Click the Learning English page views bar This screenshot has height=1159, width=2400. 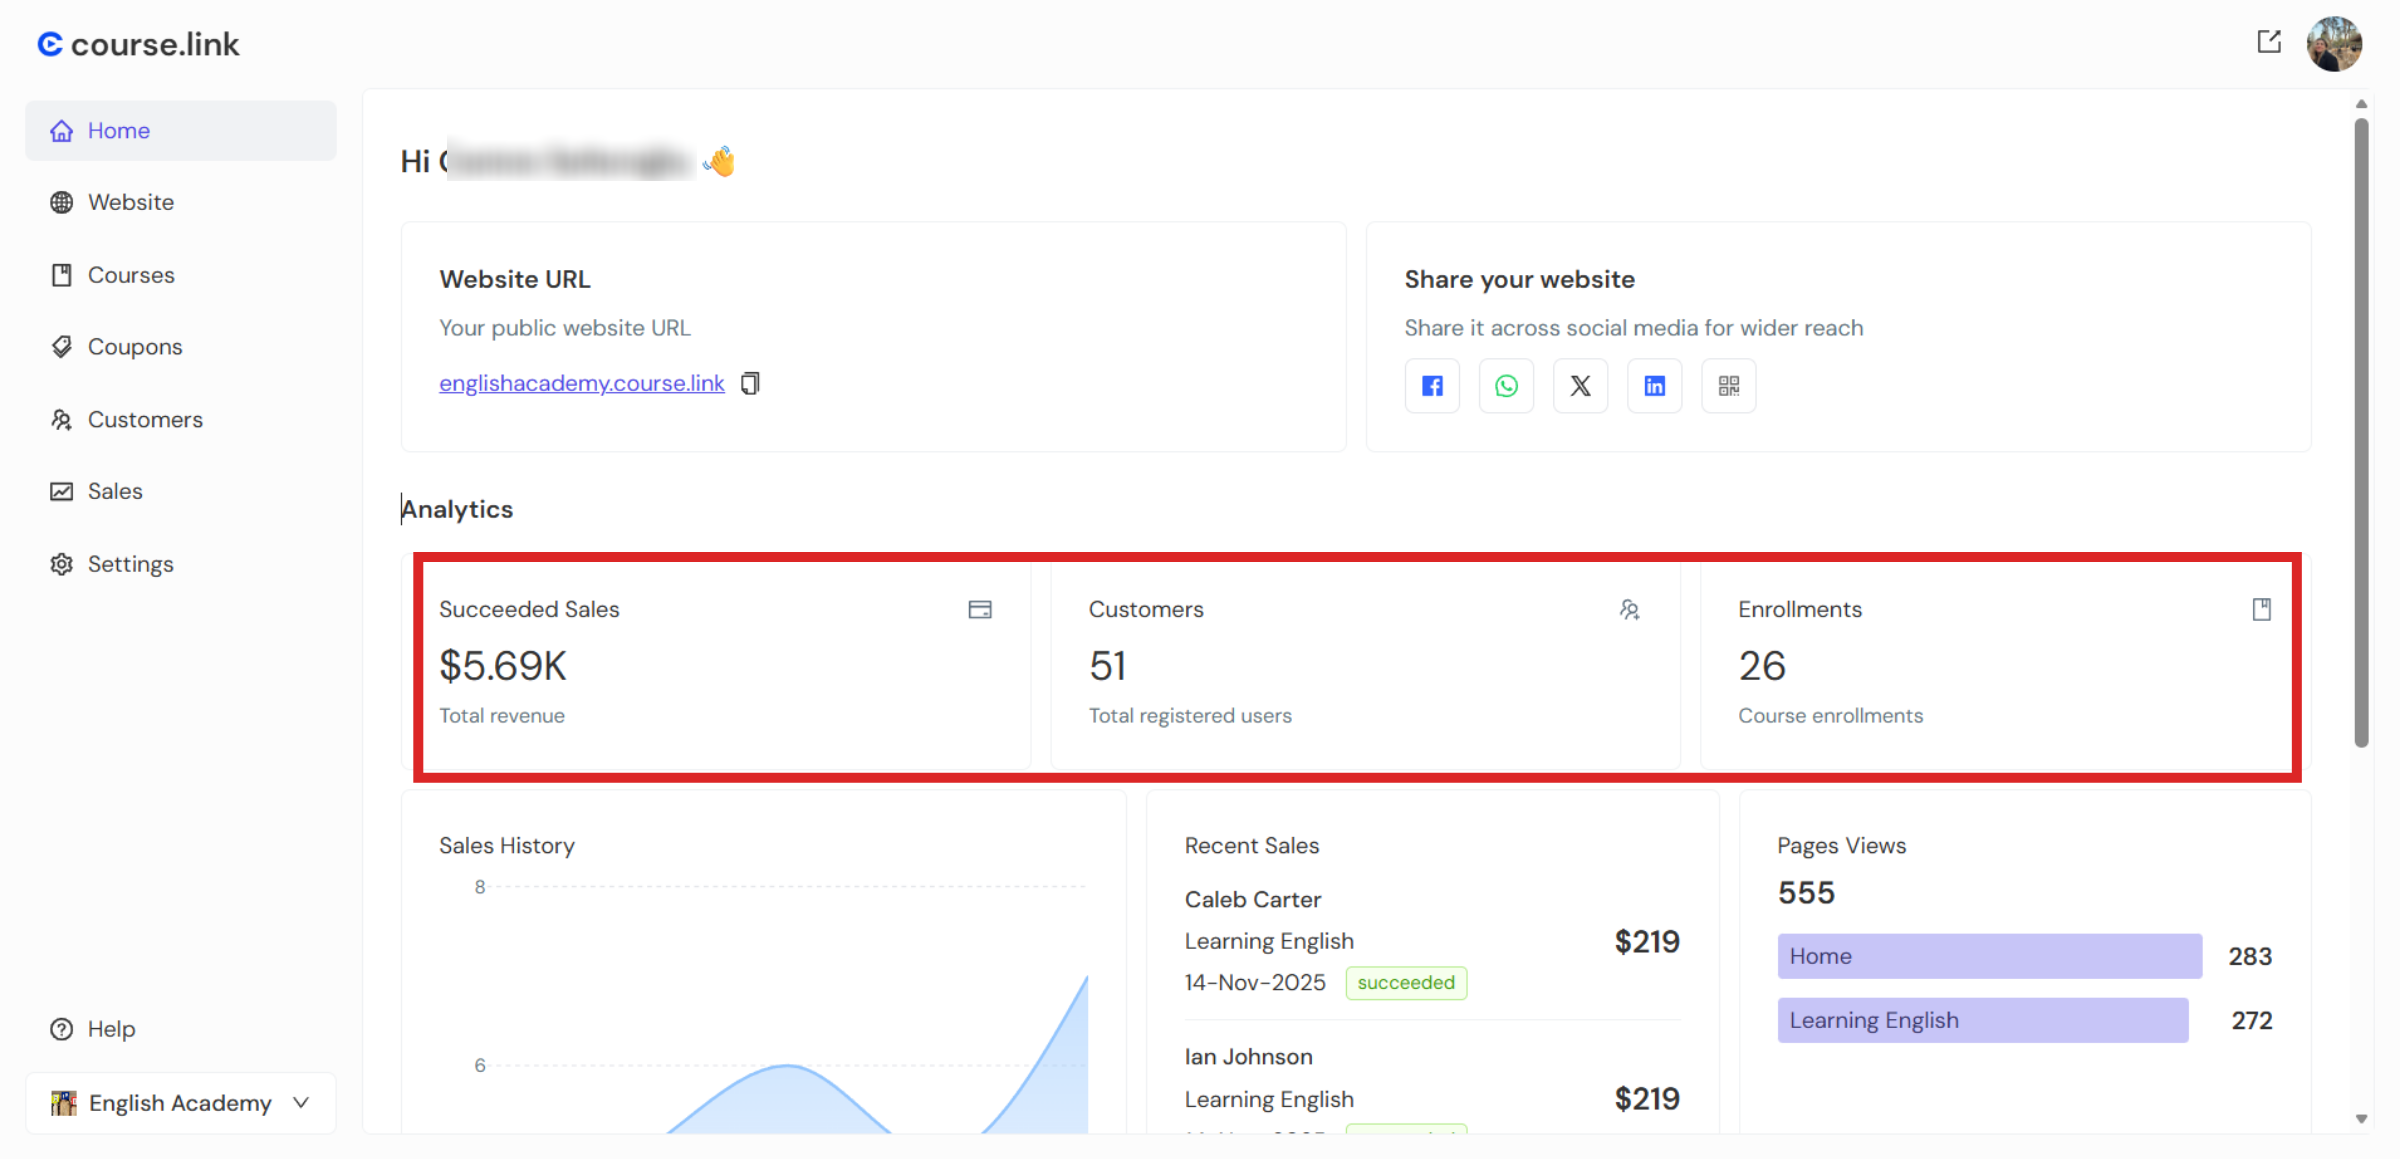pos(1982,1020)
